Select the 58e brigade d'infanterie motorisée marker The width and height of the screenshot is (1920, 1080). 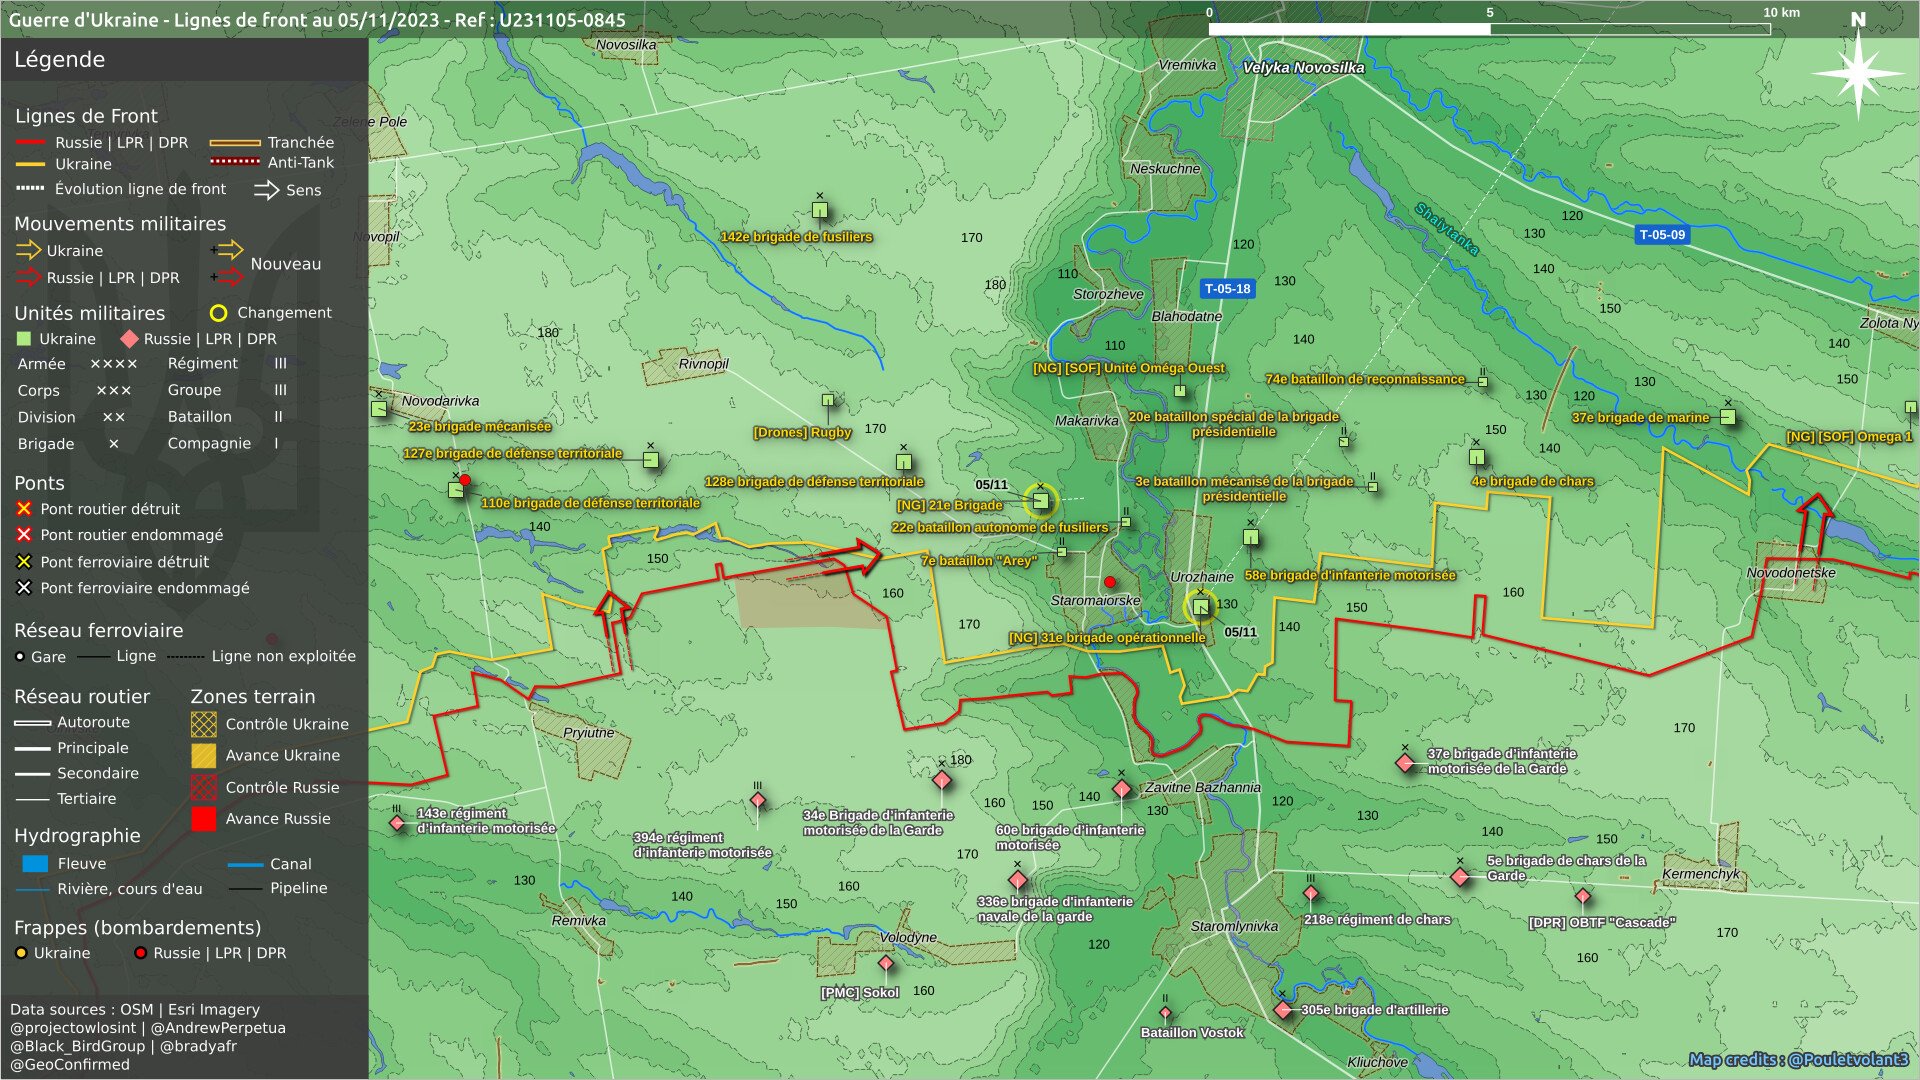(x=1251, y=537)
